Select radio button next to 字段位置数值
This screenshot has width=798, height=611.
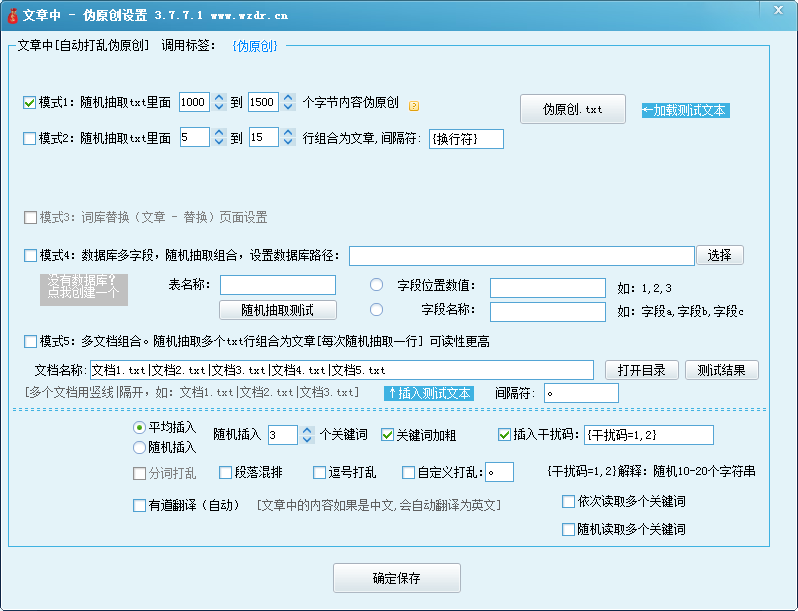pyautogui.click(x=377, y=285)
